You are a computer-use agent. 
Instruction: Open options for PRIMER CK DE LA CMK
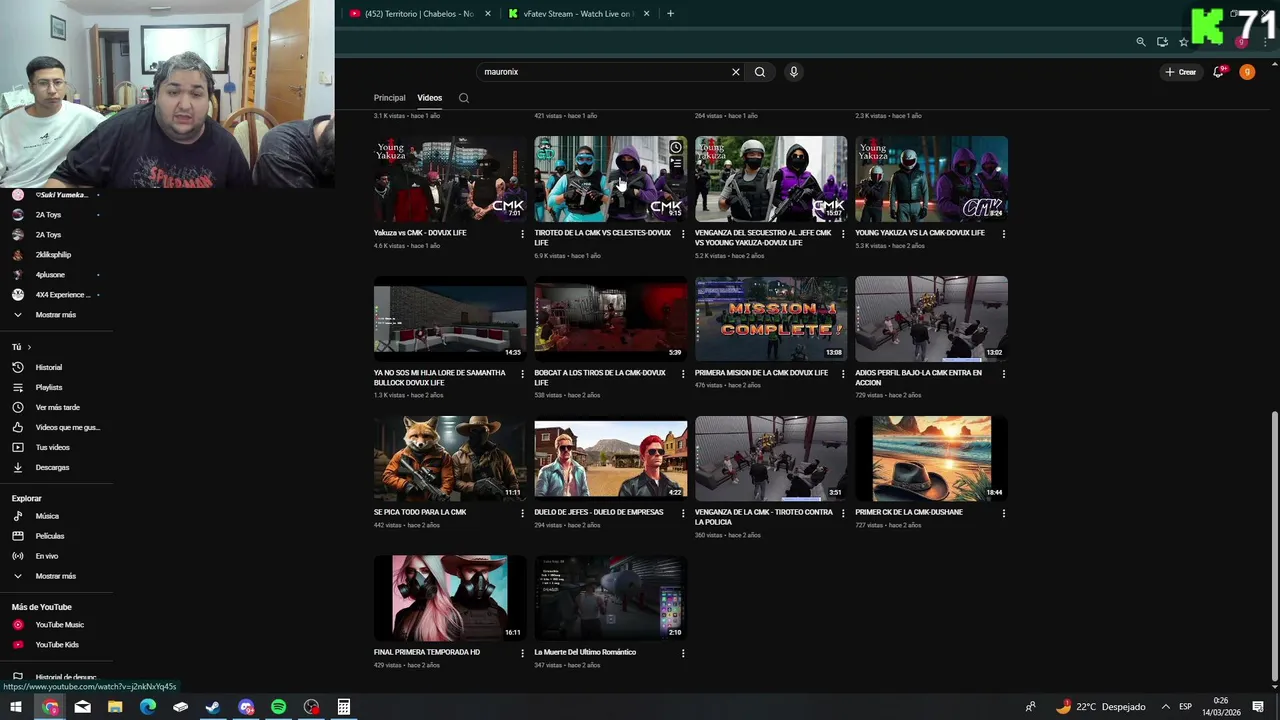coord(1004,513)
